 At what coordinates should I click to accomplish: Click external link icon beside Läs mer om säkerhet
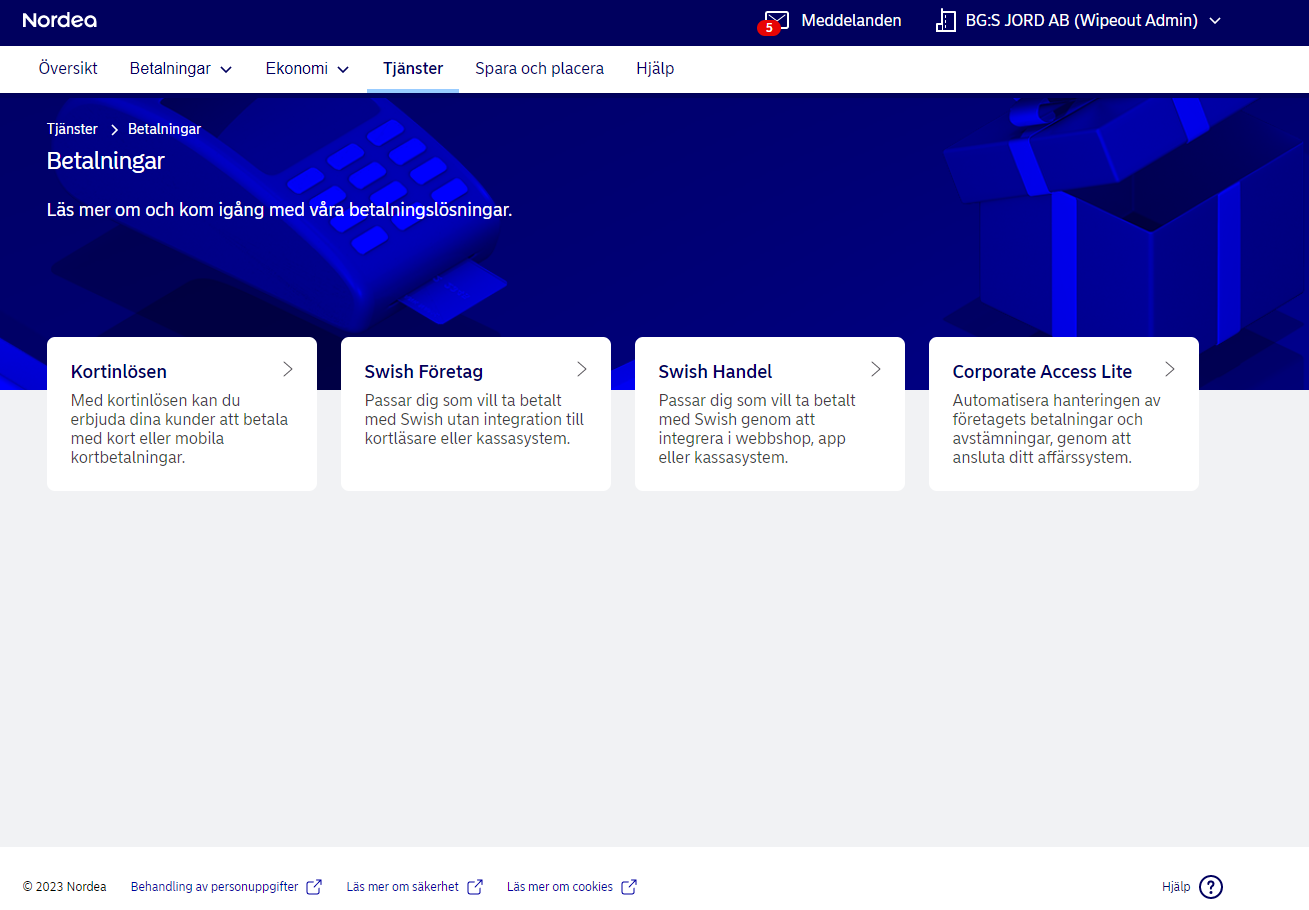pos(475,887)
